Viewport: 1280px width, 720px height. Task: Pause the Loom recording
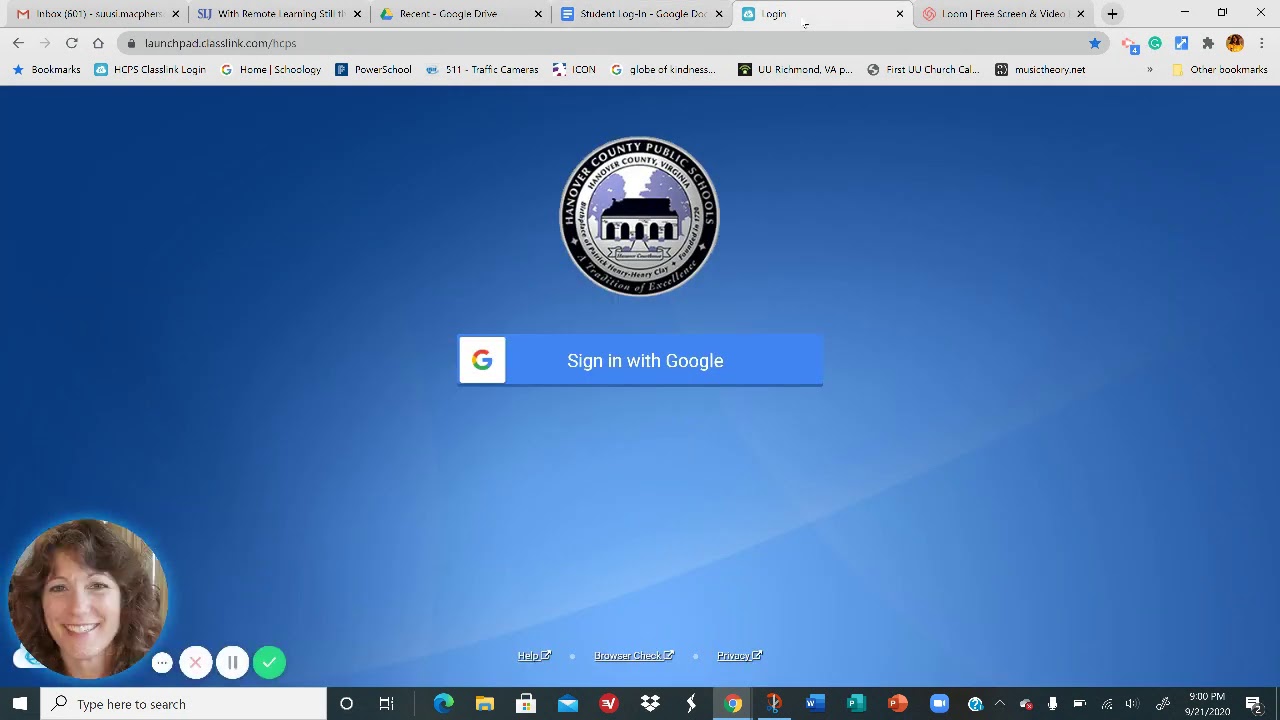pos(232,662)
